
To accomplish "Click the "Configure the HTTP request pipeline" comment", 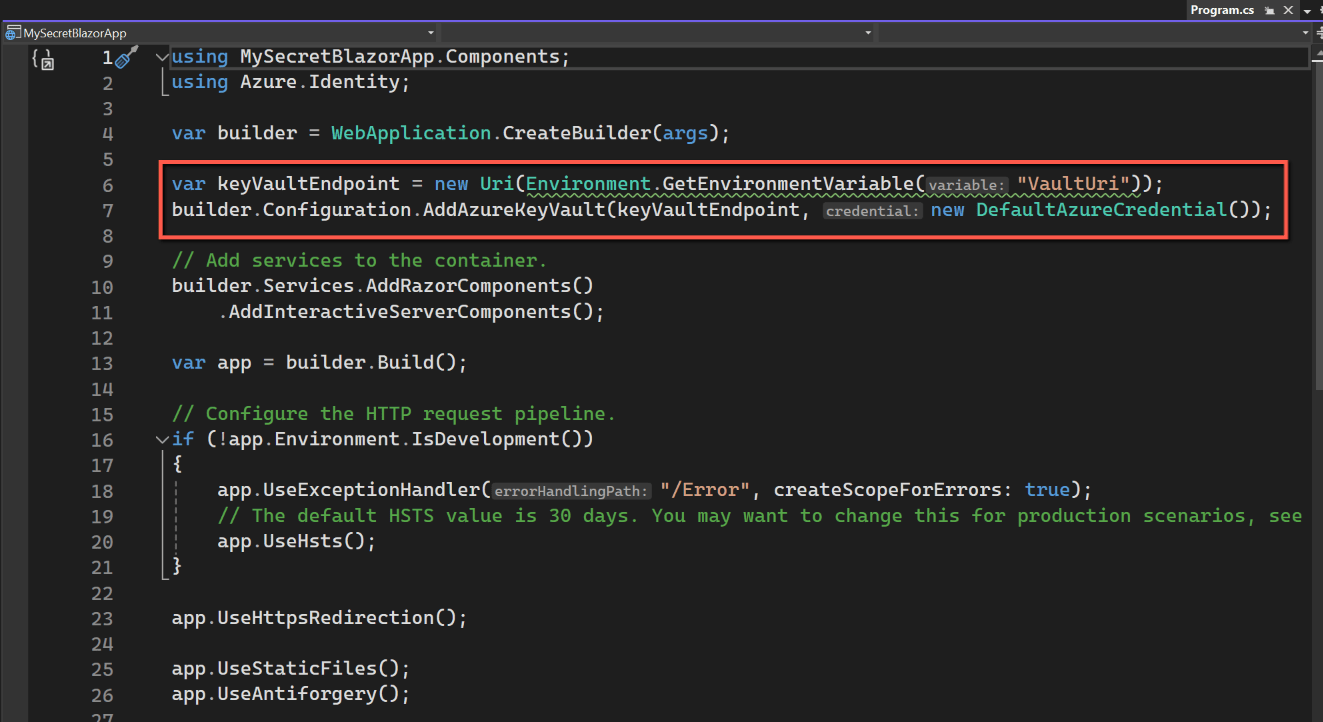I will [x=394, y=413].
